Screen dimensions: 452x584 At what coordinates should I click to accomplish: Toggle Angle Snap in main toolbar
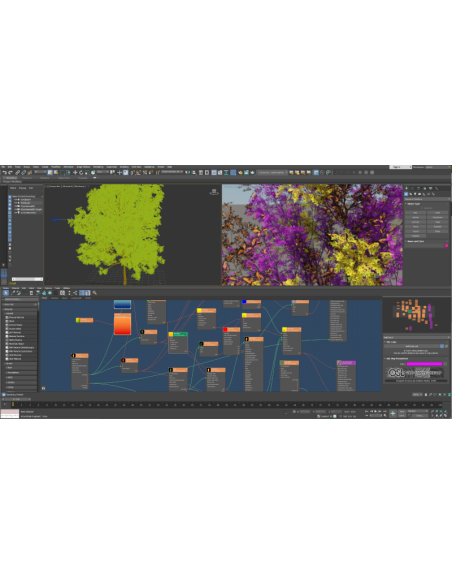(139, 172)
